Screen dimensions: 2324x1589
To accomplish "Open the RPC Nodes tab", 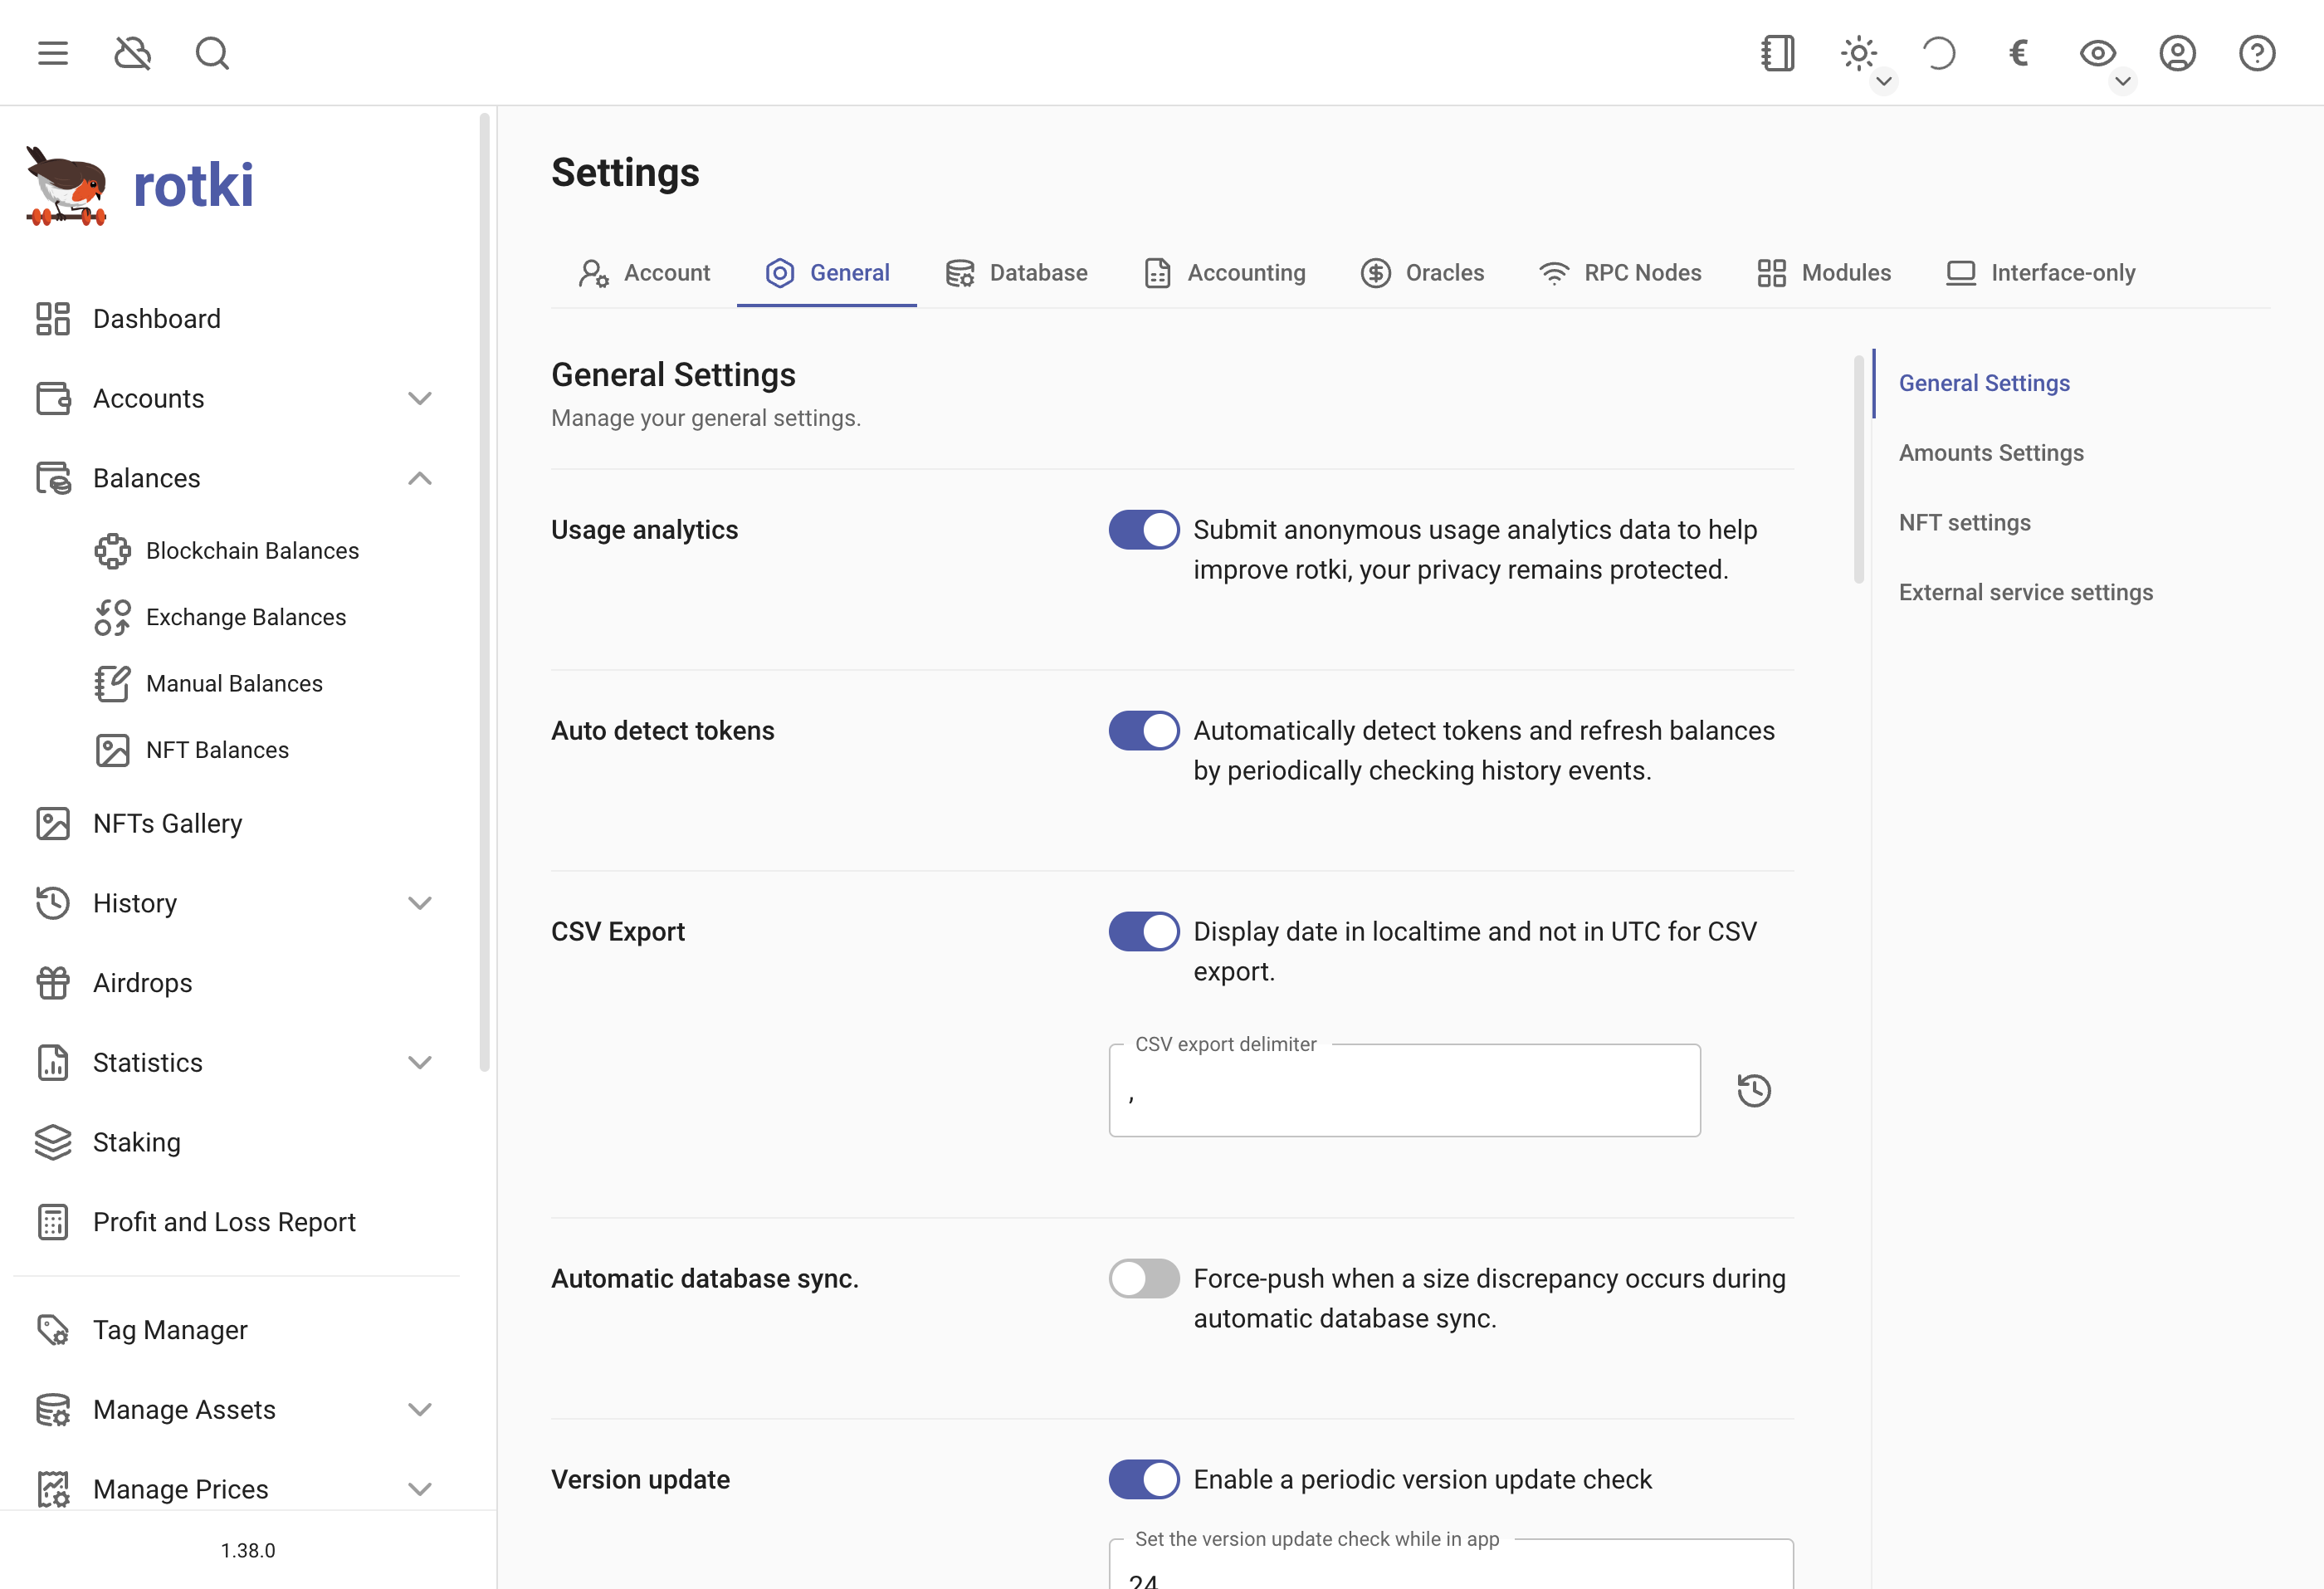I will pyautogui.click(x=1620, y=273).
